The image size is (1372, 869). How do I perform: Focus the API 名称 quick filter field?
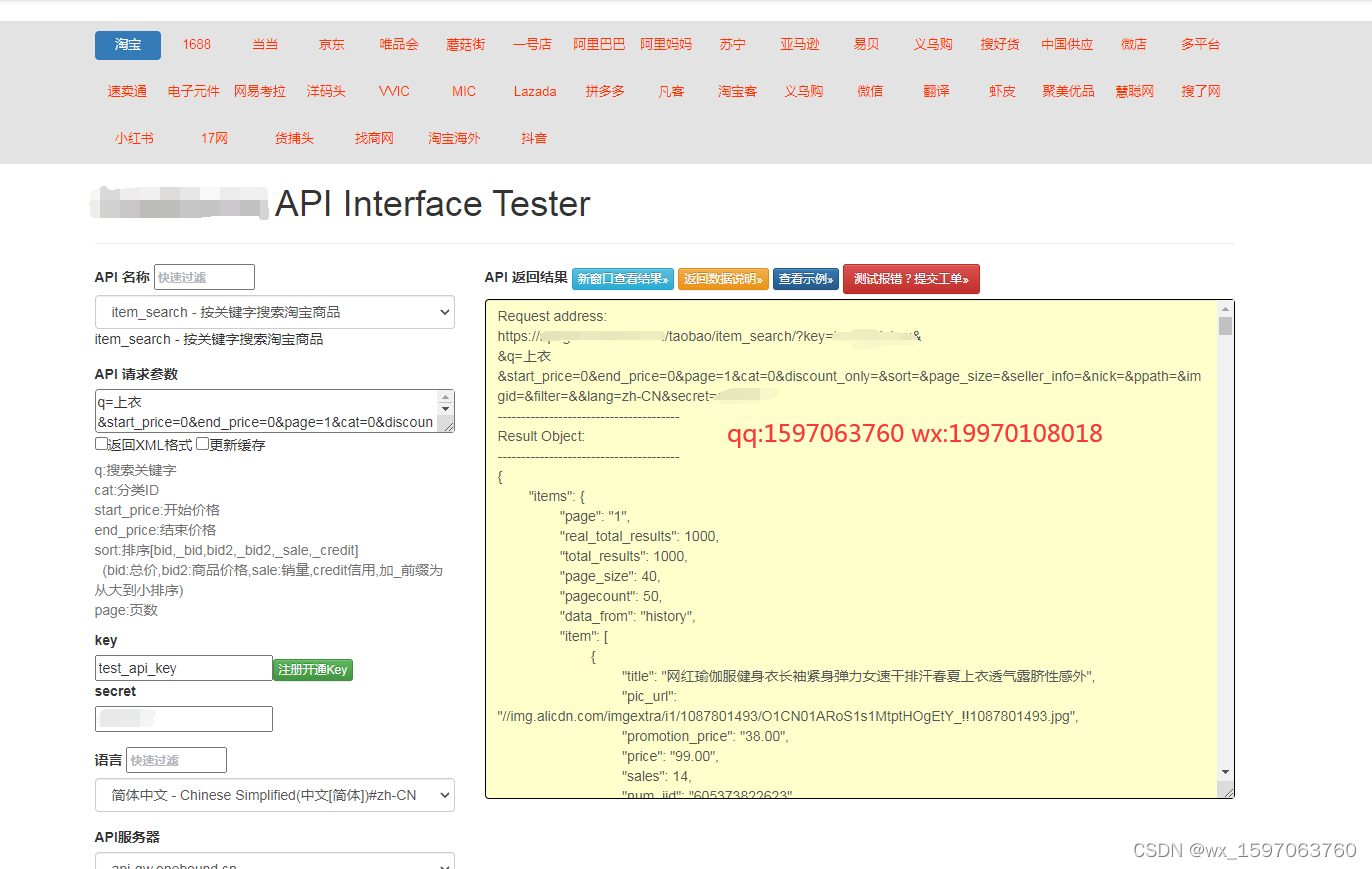click(x=204, y=277)
